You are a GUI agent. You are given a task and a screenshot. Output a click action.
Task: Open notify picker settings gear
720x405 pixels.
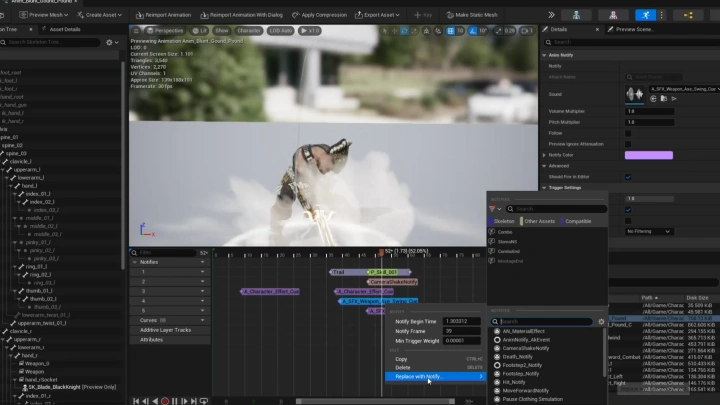pos(602,322)
